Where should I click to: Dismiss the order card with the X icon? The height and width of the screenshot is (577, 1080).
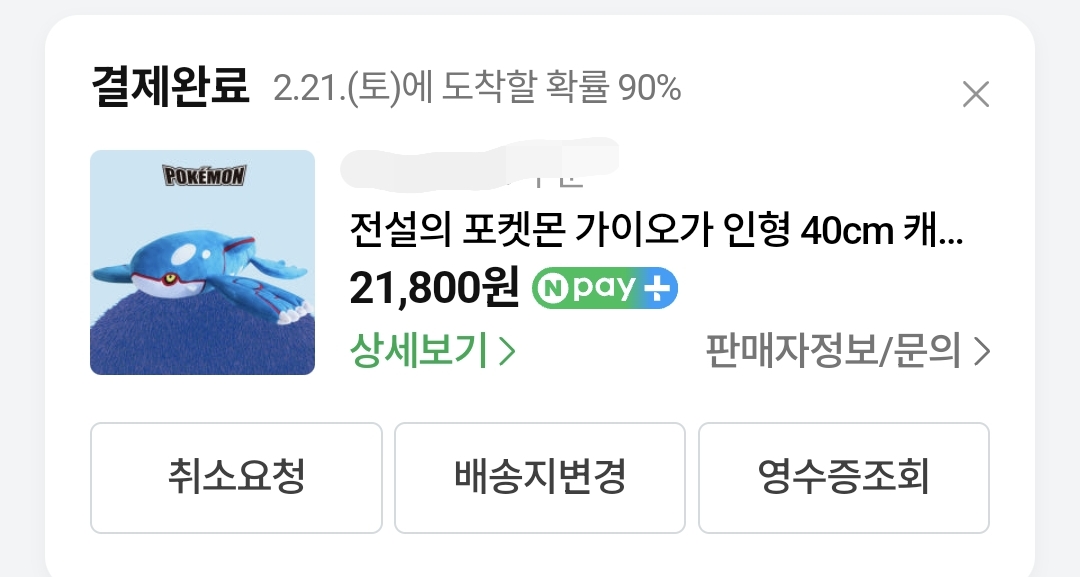tap(975, 94)
